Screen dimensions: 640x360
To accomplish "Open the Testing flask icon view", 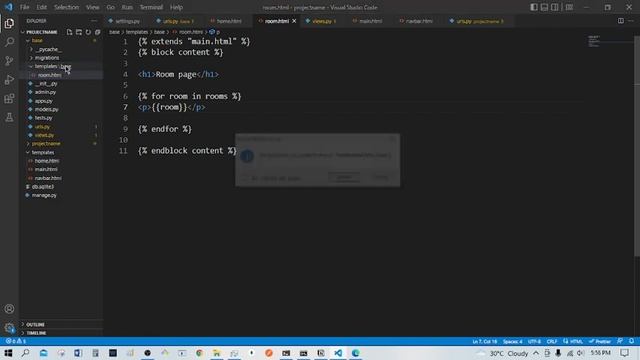I will tap(9, 117).
